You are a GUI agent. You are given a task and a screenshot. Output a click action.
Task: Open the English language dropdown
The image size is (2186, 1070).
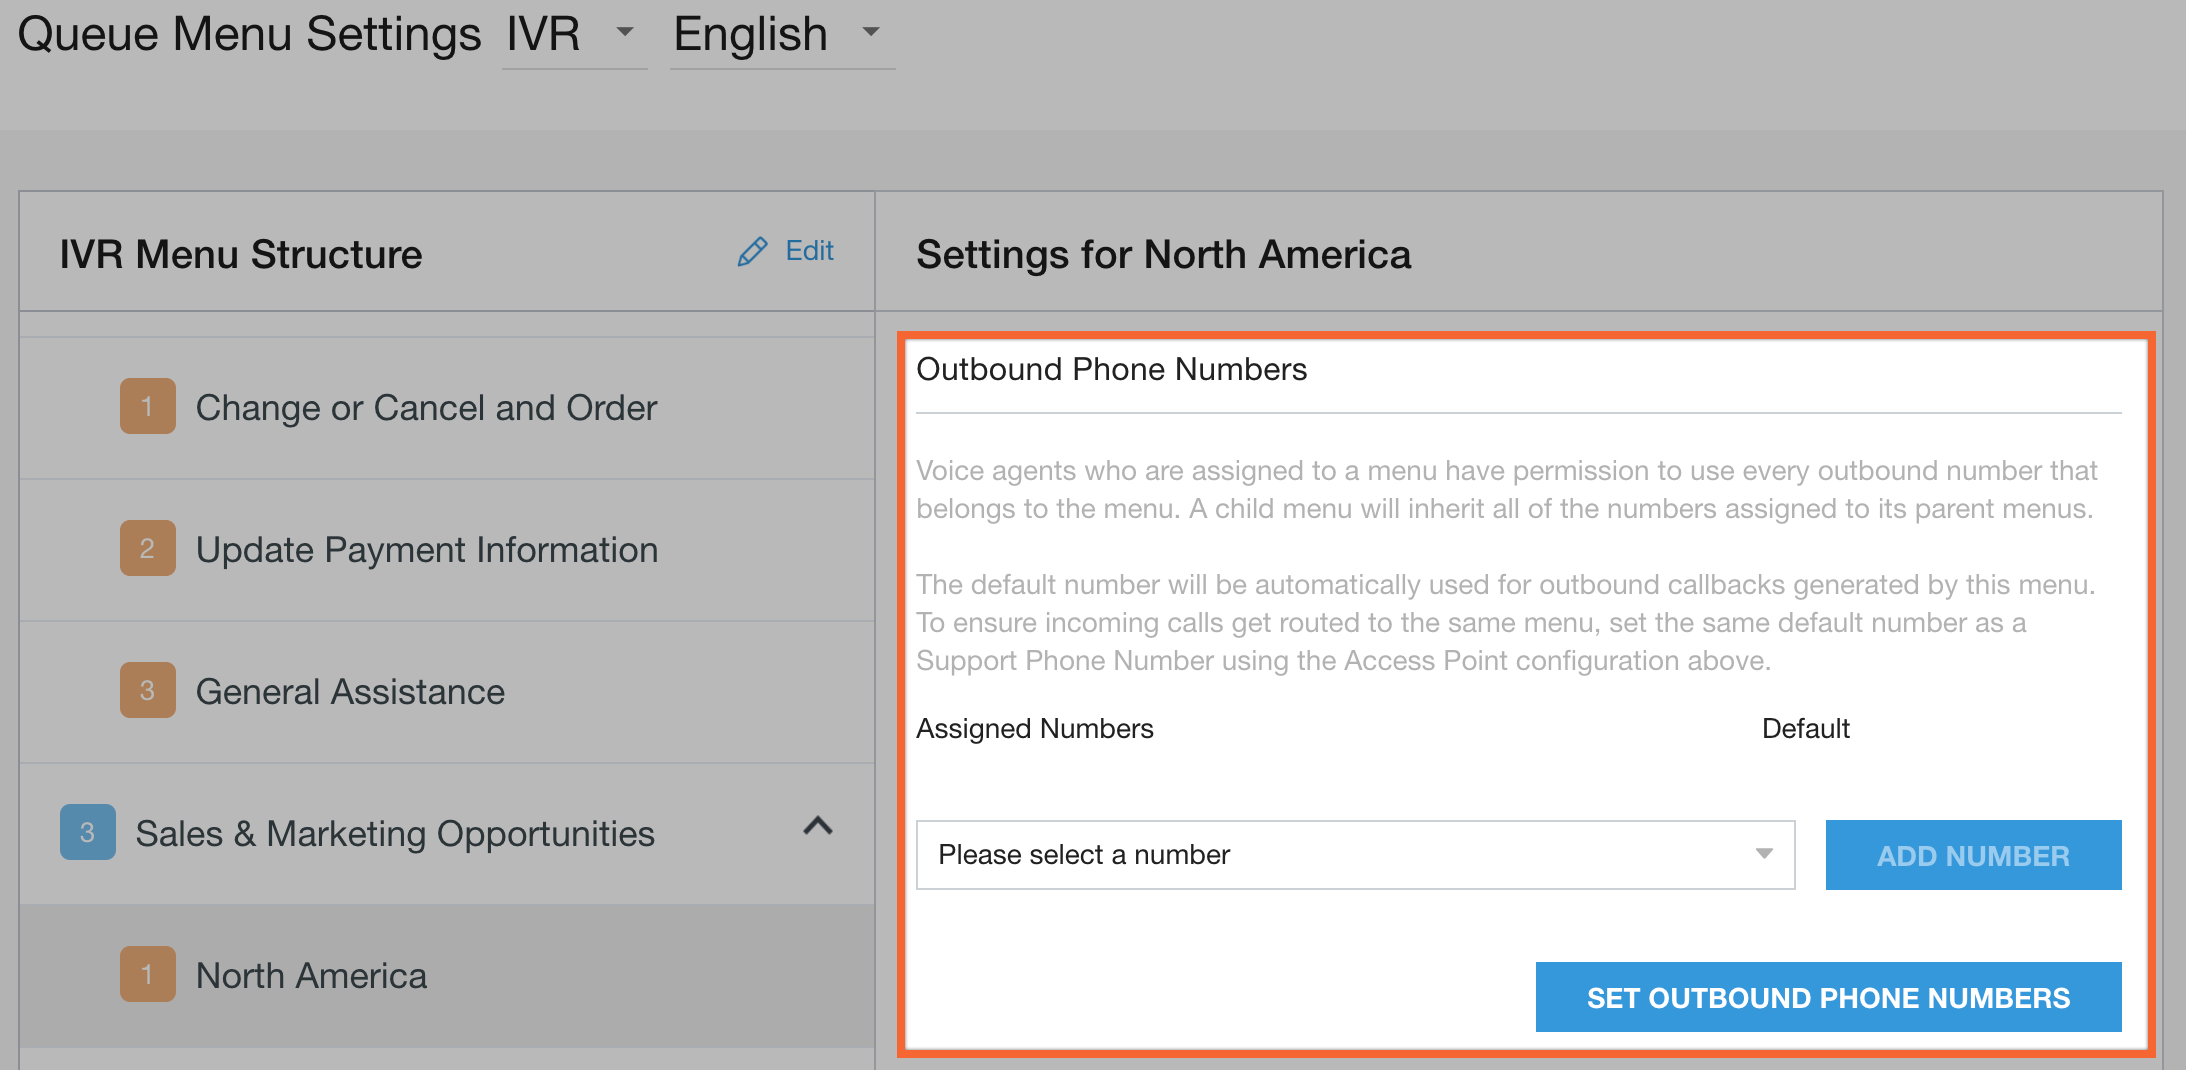(x=782, y=33)
